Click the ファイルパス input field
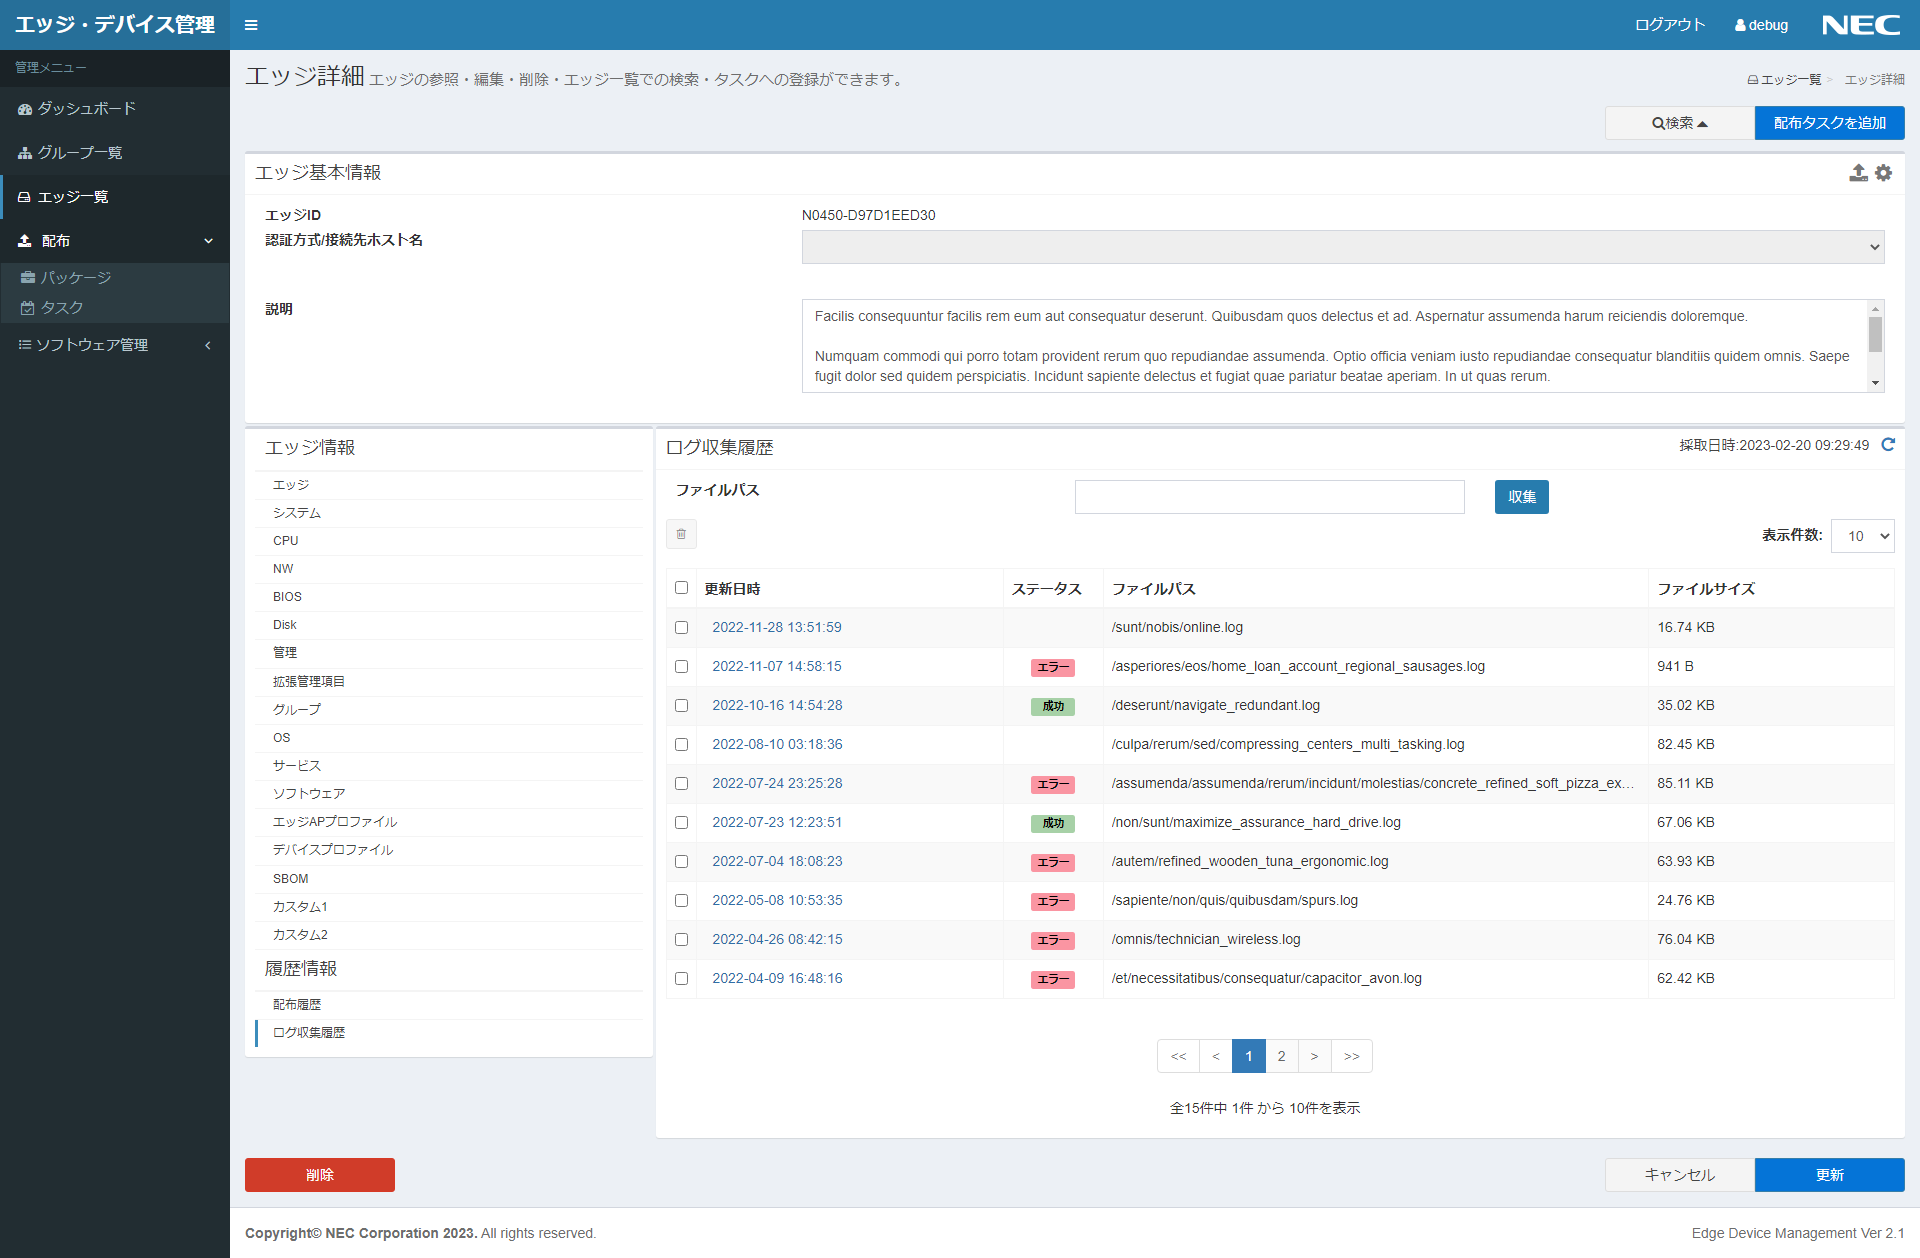1920x1258 pixels. [x=1269, y=497]
